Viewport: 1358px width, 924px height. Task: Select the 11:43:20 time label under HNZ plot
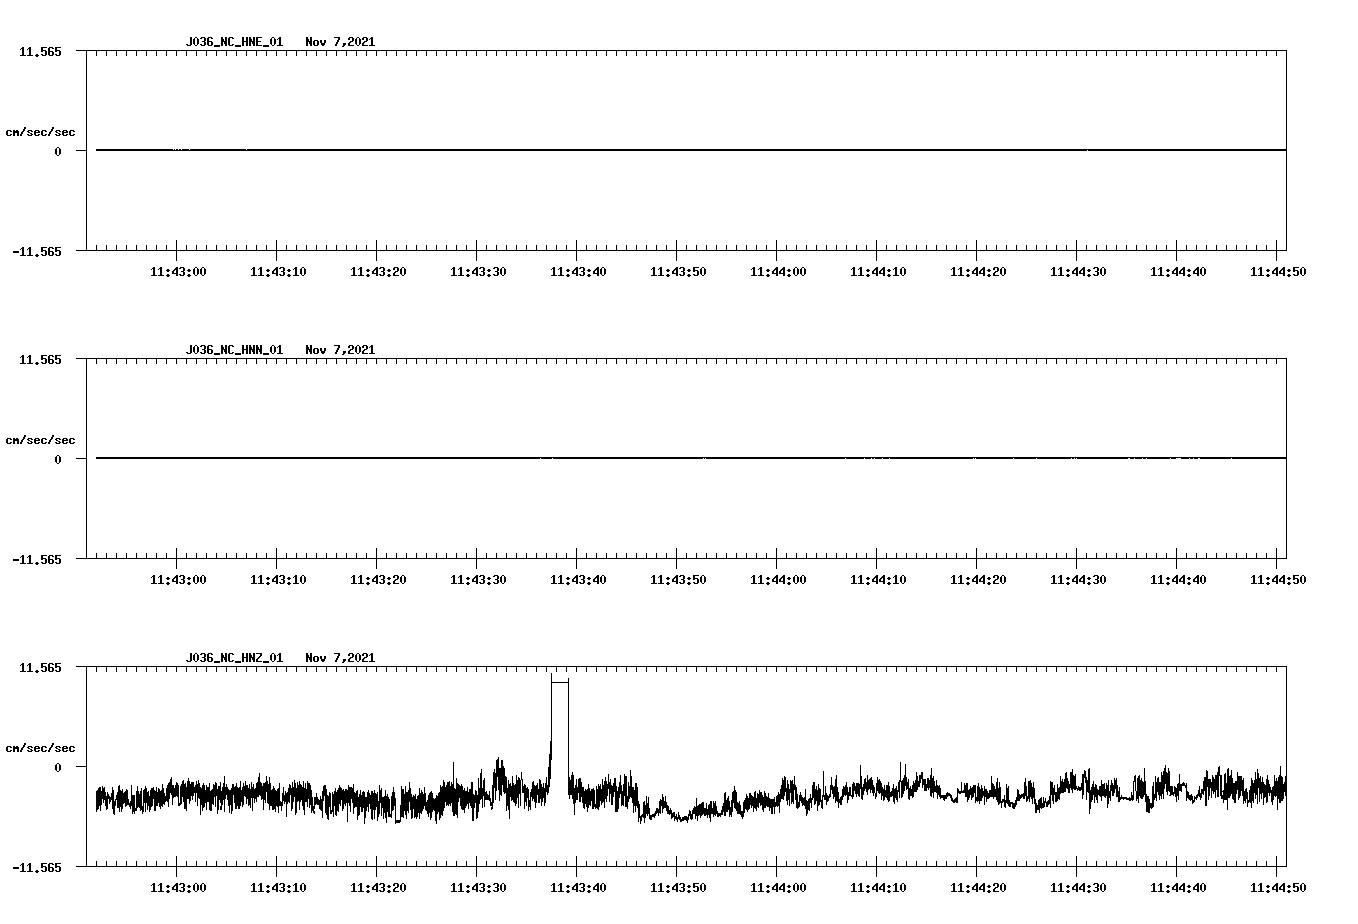(x=378, y=888)
